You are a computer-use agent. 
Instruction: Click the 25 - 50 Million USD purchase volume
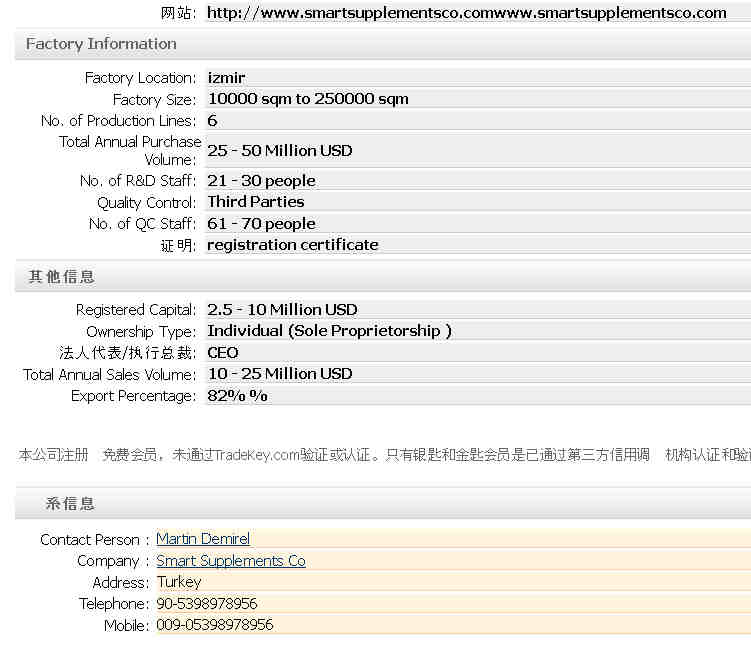tap(280, 151)
